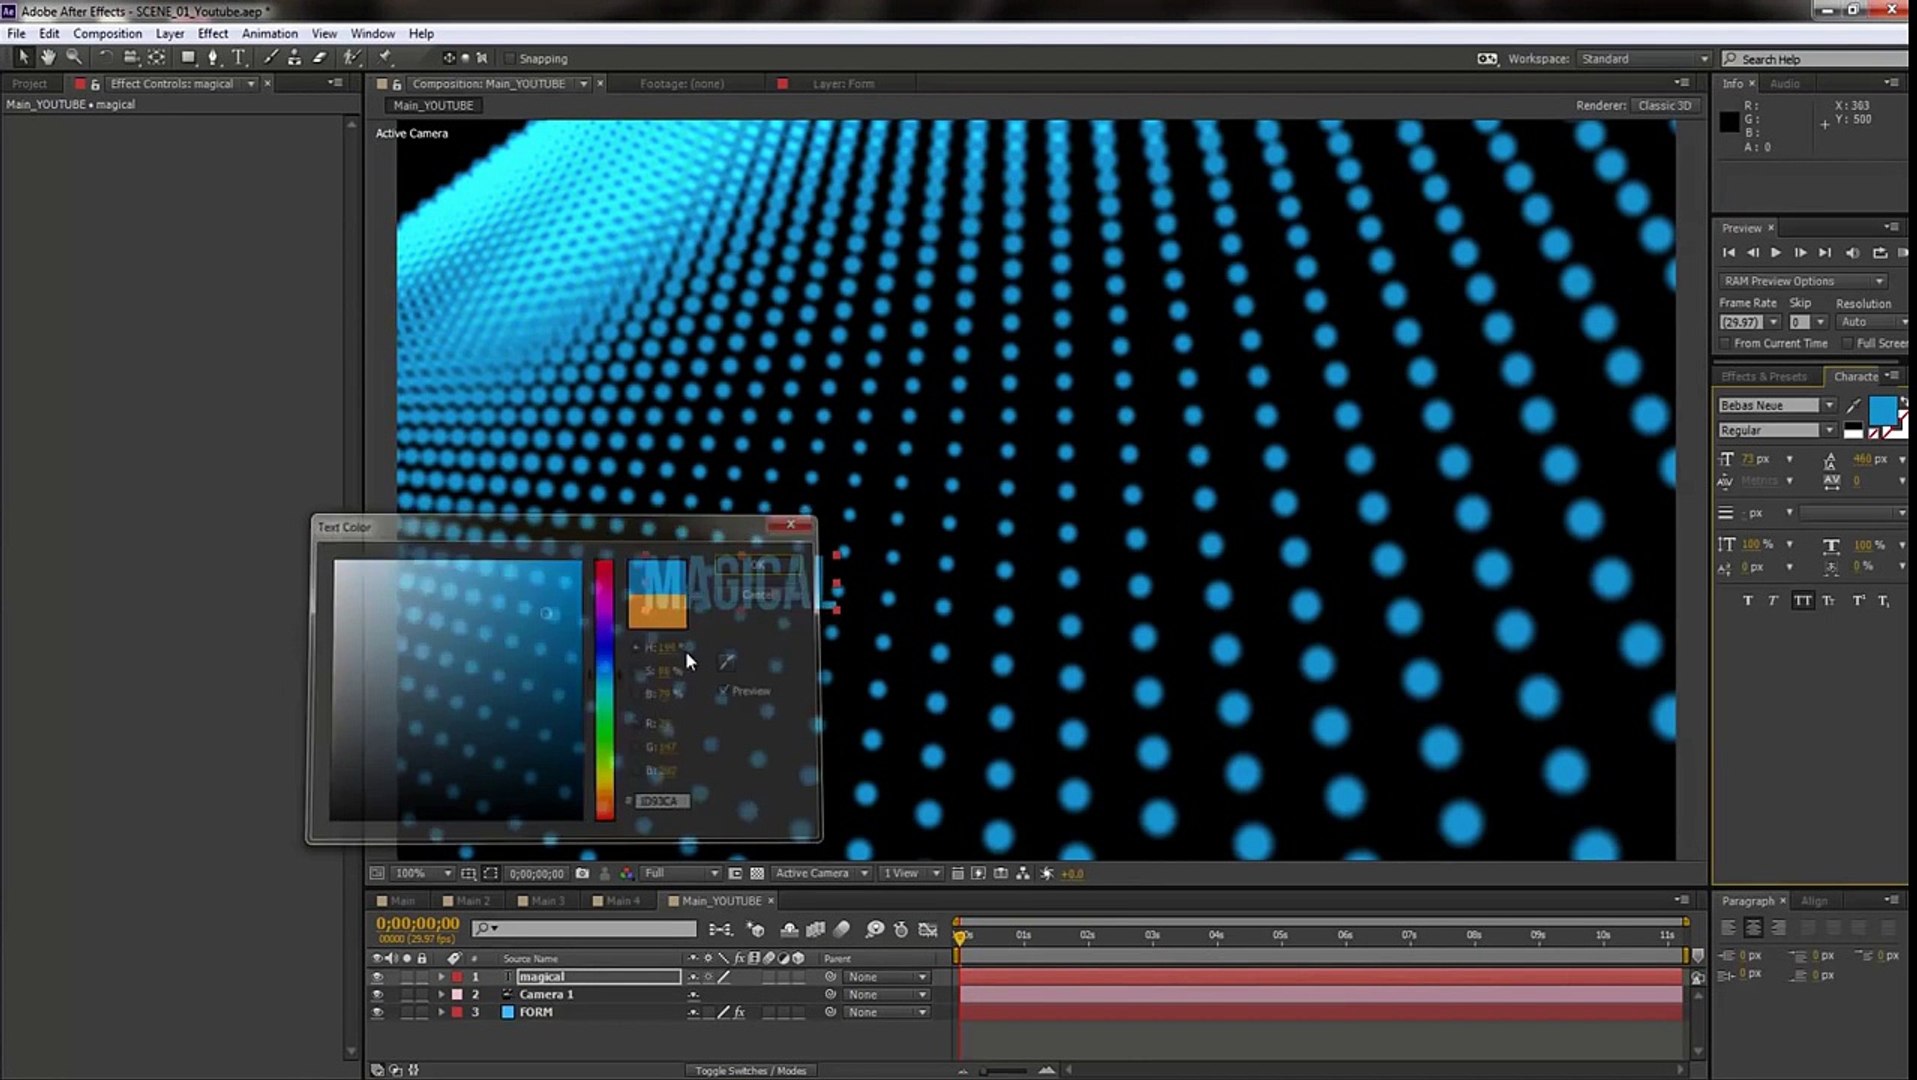1917x1080 pixels.
Task: Hide the magical layer via eye icon
Action: click(x=377, y=977)
